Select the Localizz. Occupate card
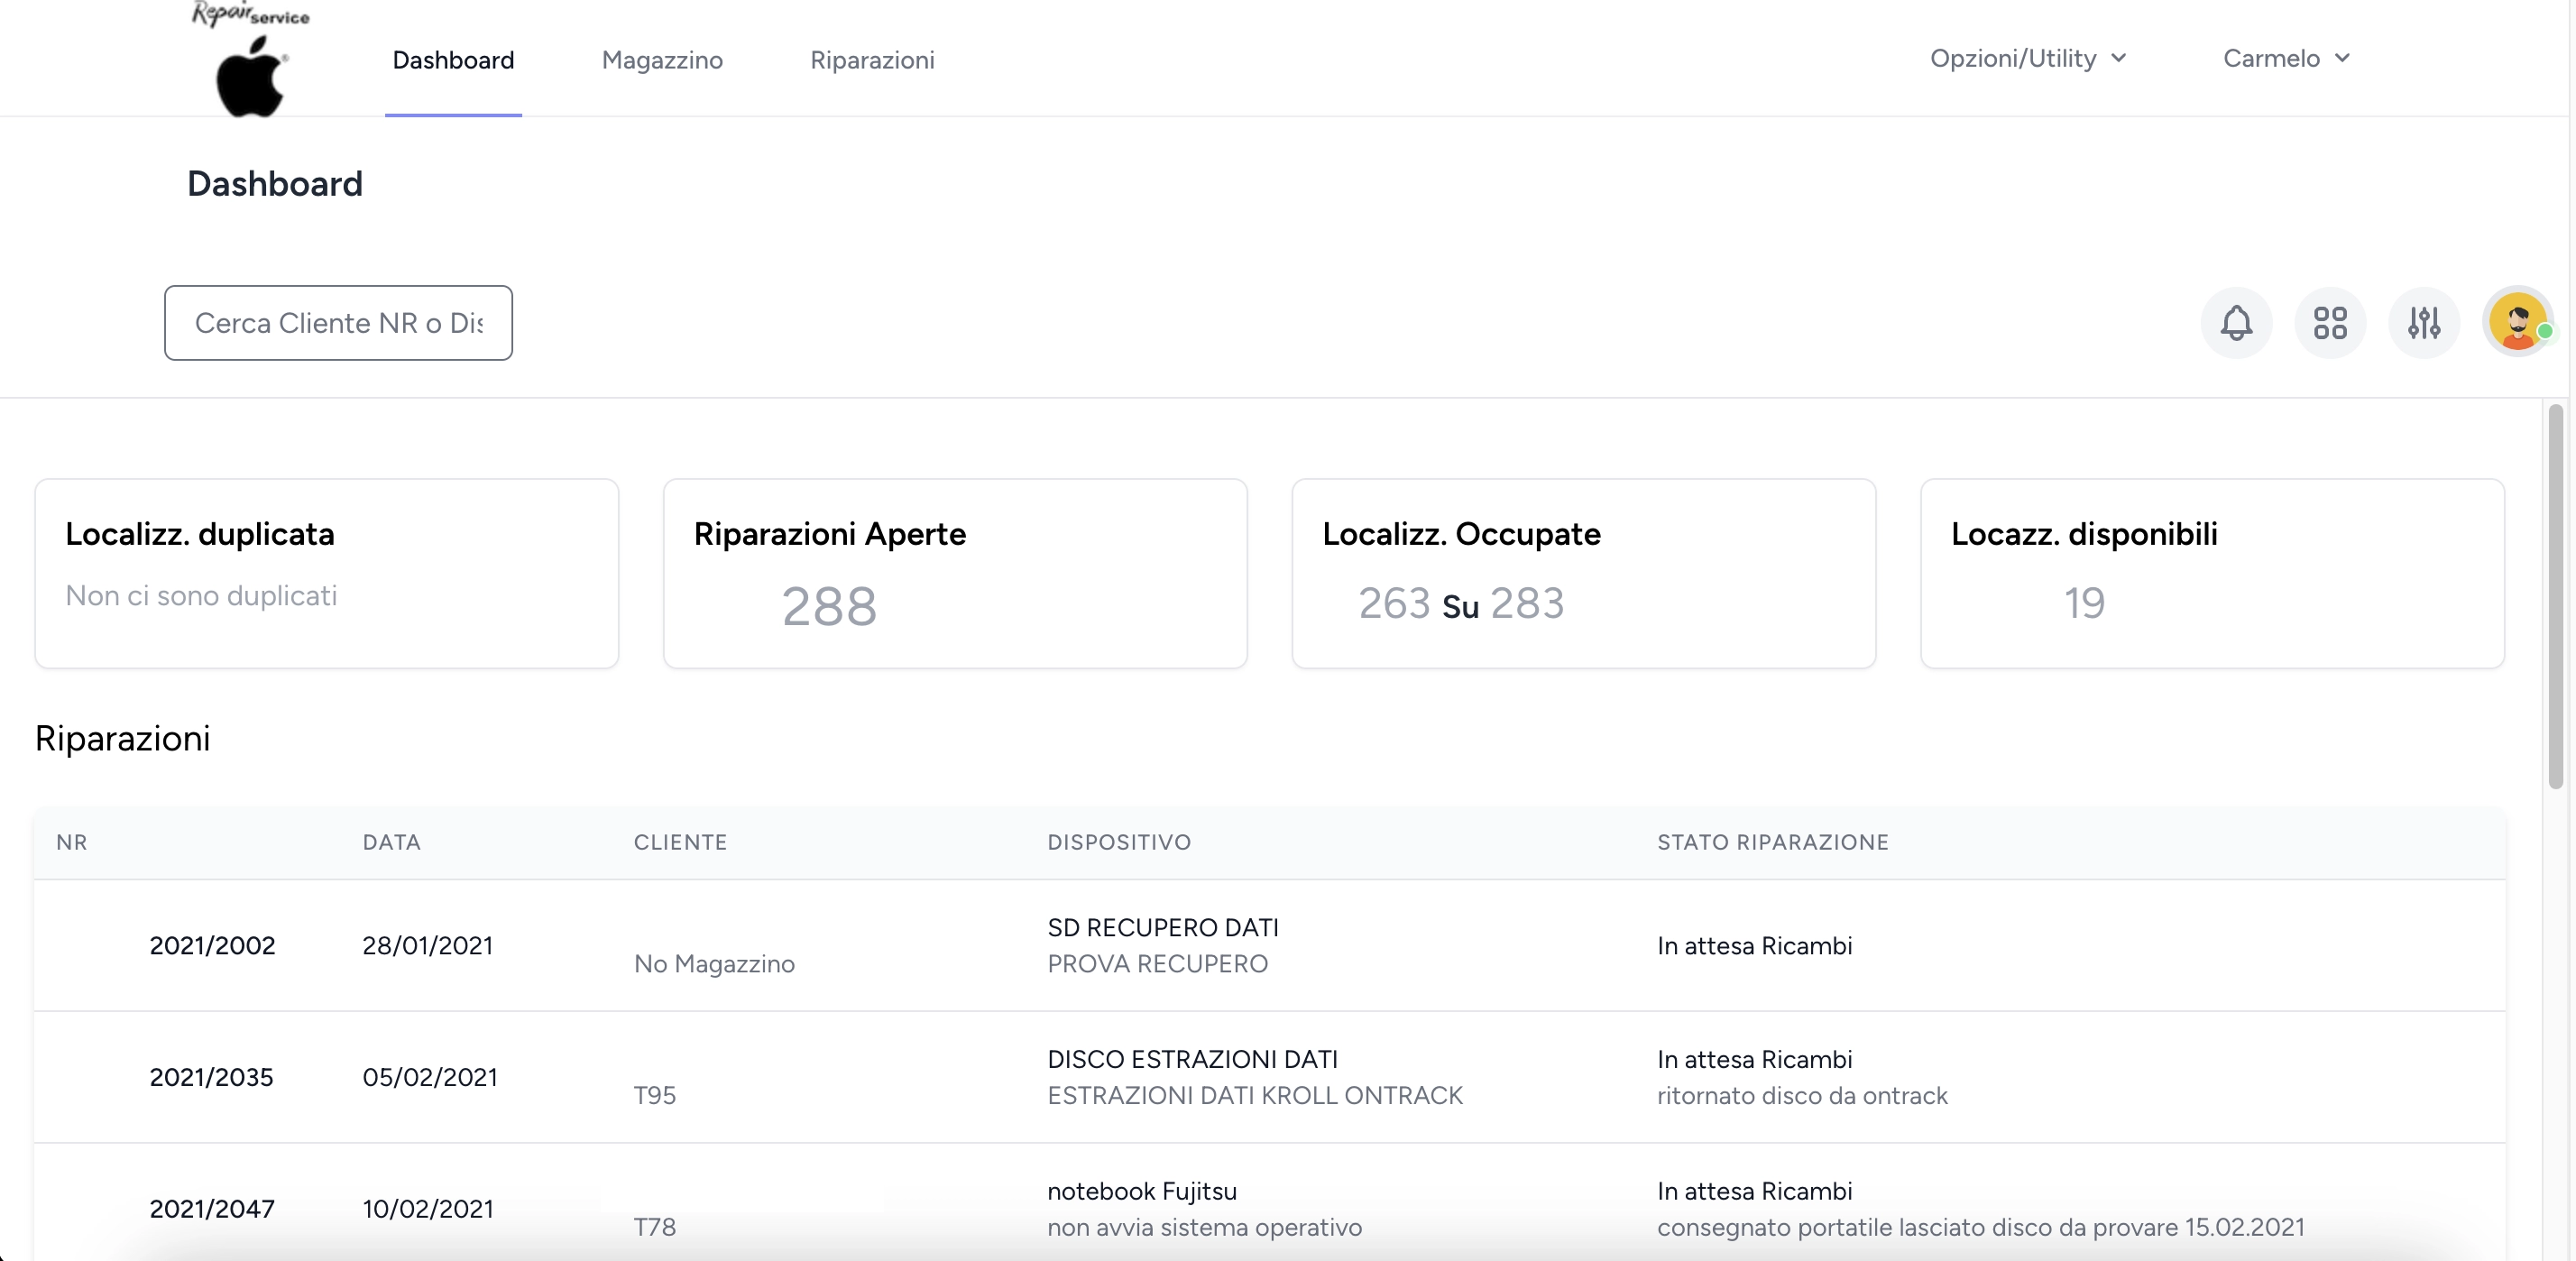This screenshot has height=1261, width=2576. (x=1583, y=573)
